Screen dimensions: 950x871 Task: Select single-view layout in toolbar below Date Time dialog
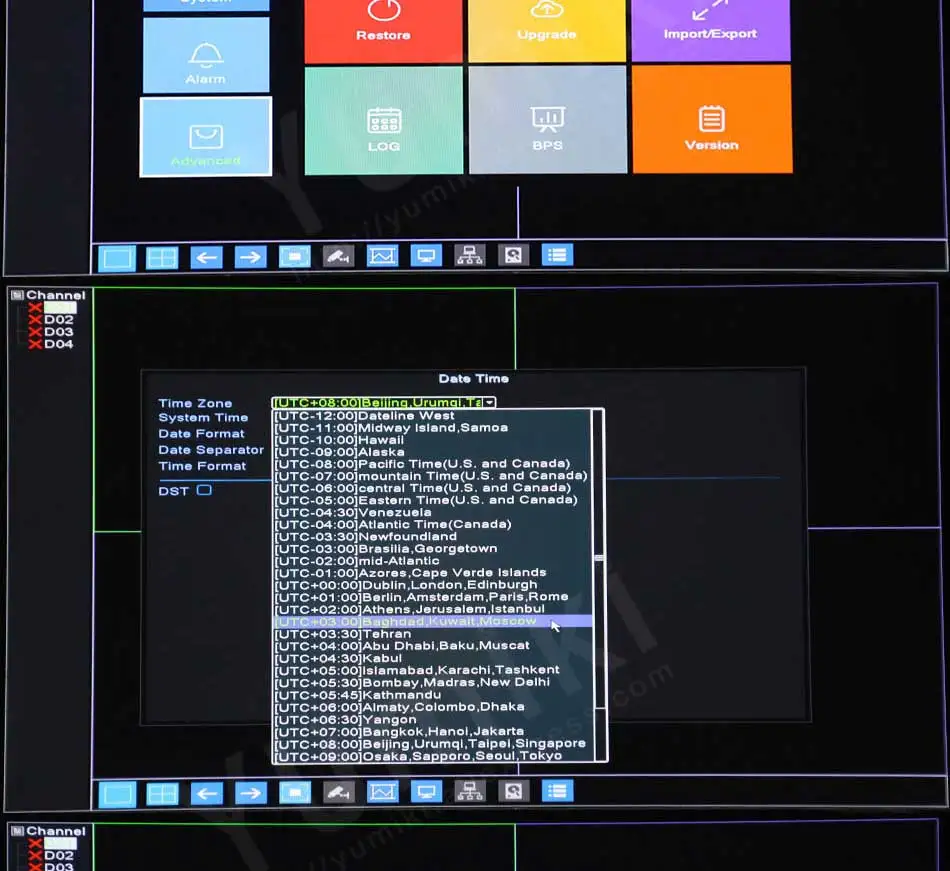(118, 795)
